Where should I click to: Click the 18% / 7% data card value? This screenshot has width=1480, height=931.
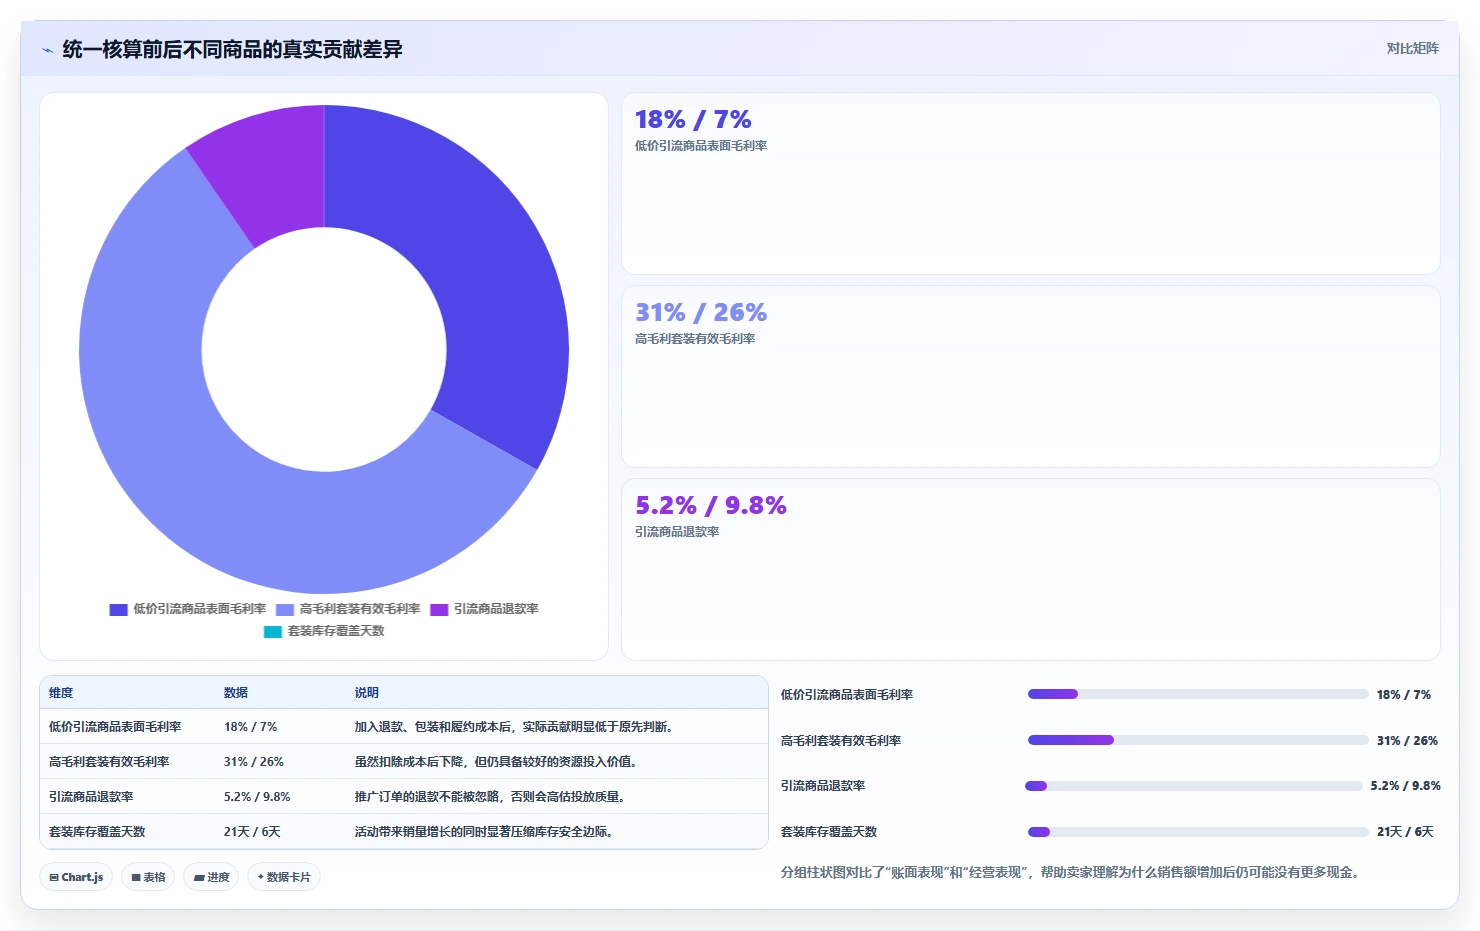[693, 120]
